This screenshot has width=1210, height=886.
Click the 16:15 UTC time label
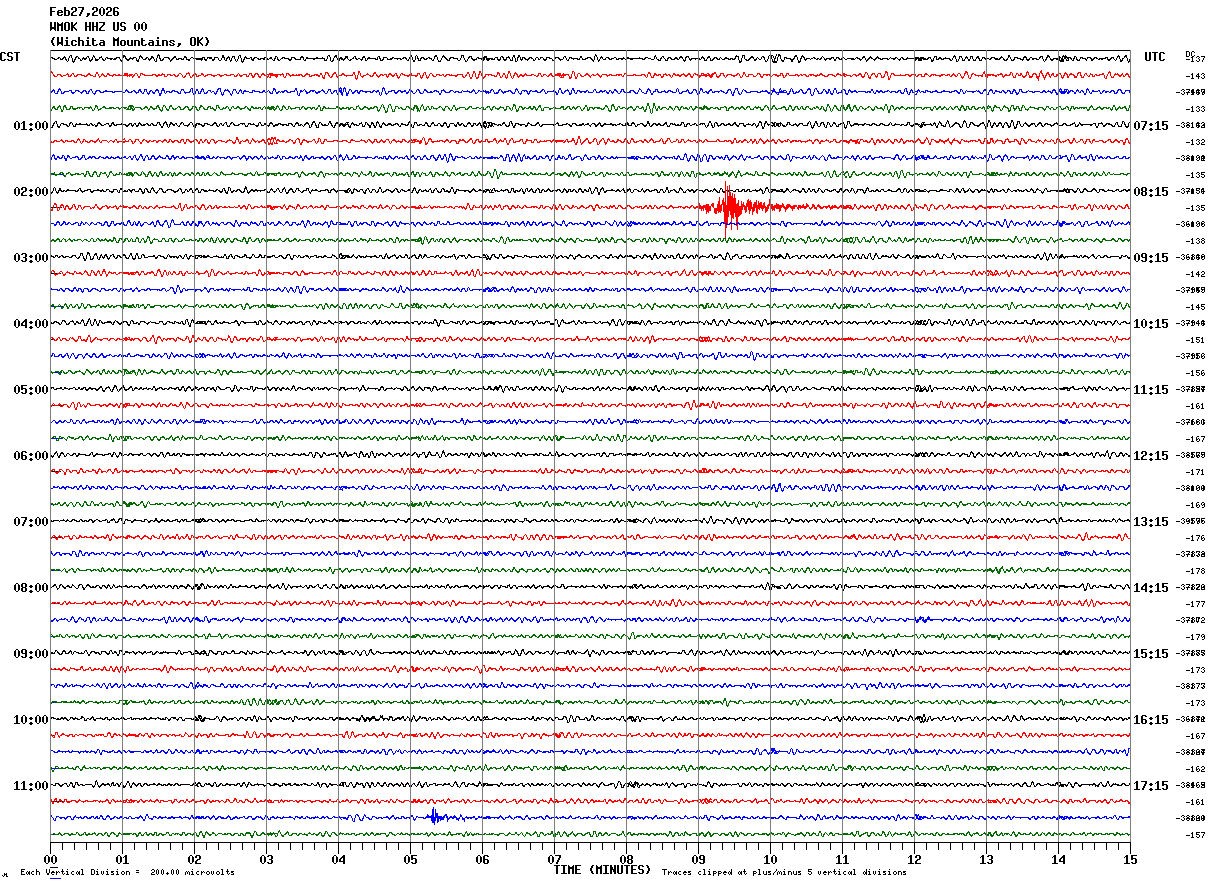pyautogui.click(x=1151, y=720)
